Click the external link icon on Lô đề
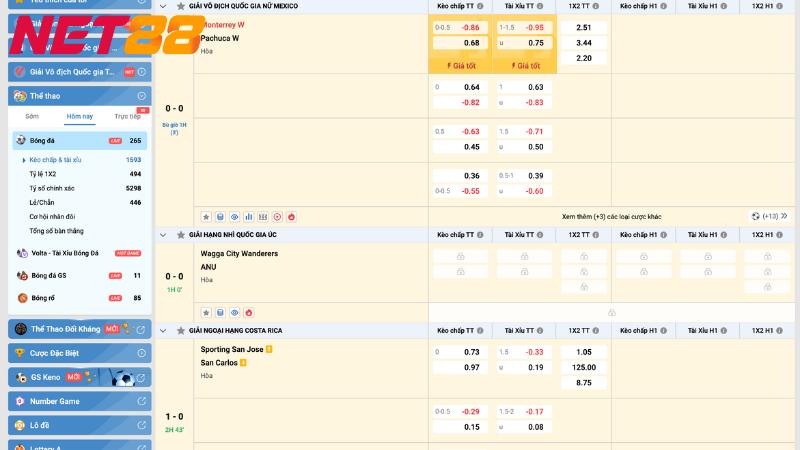 141,425
